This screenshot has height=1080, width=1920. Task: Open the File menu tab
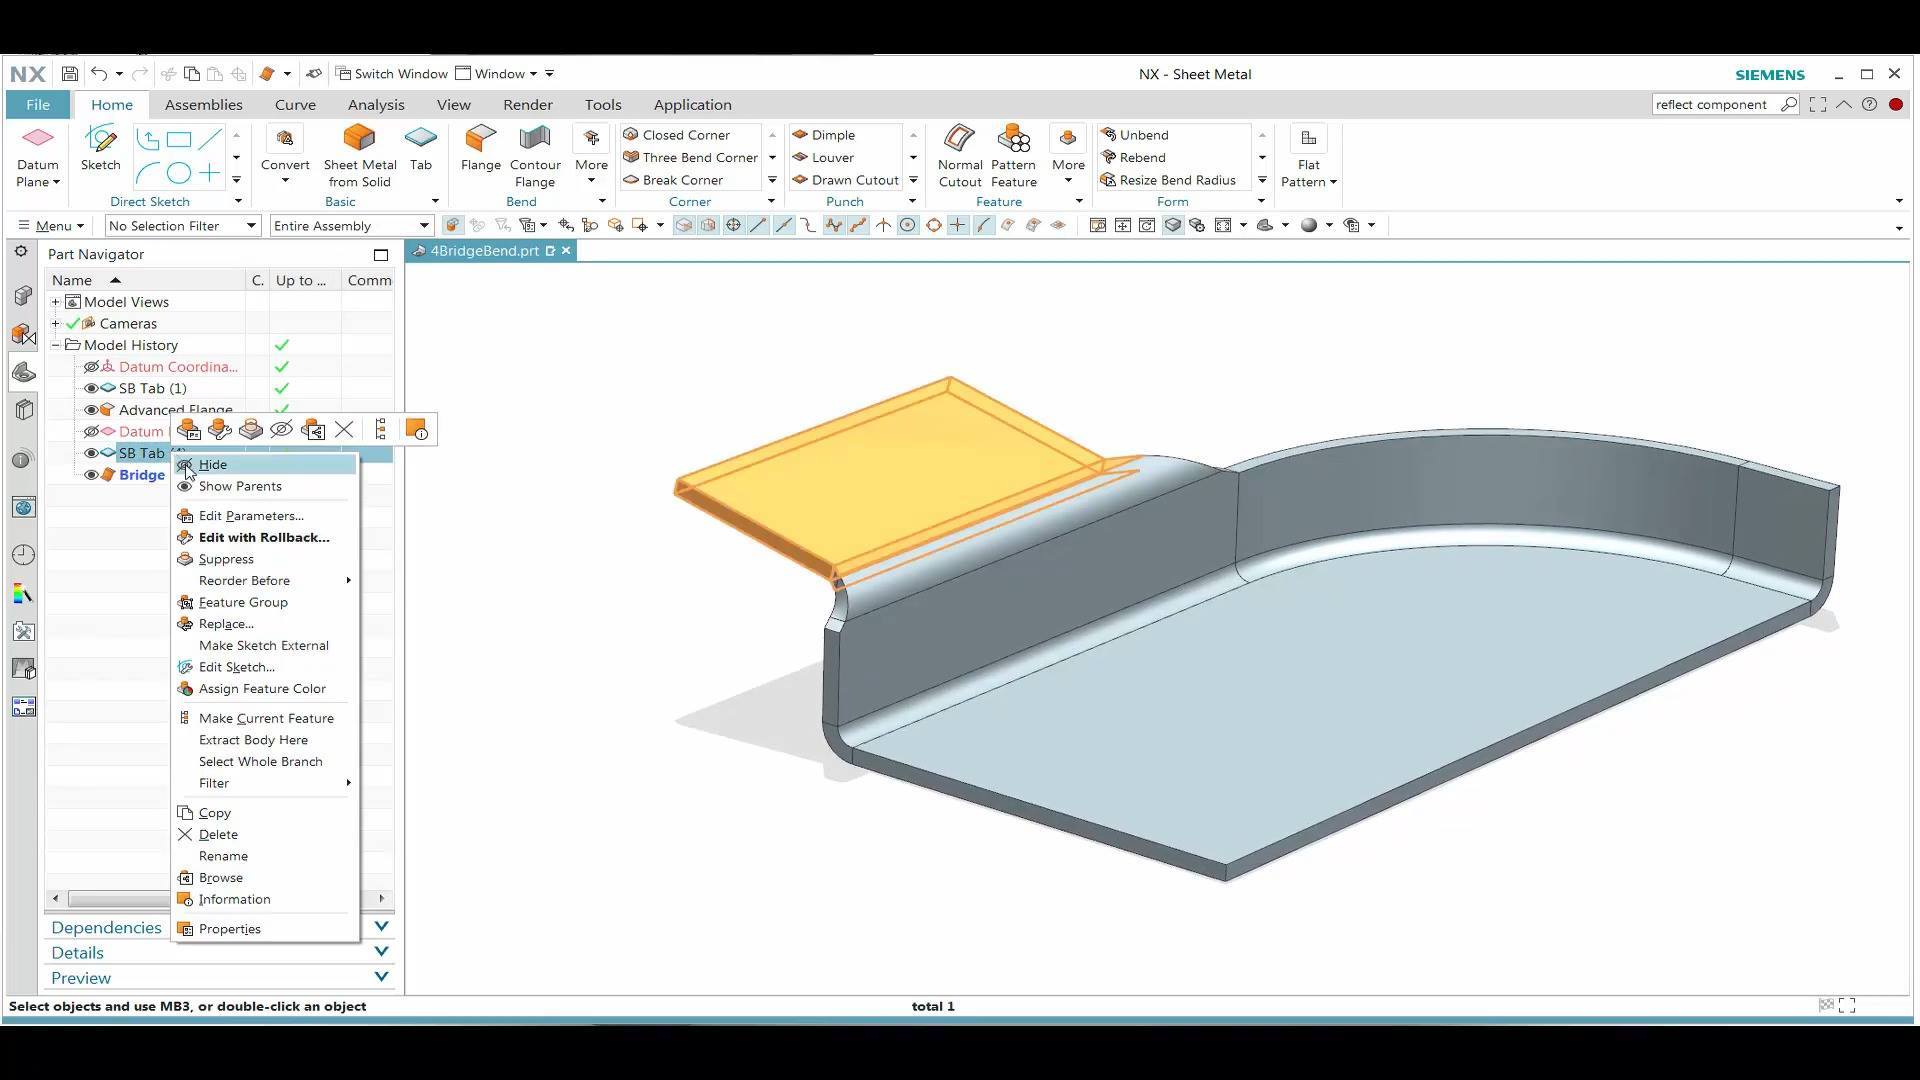click(38, 105)
